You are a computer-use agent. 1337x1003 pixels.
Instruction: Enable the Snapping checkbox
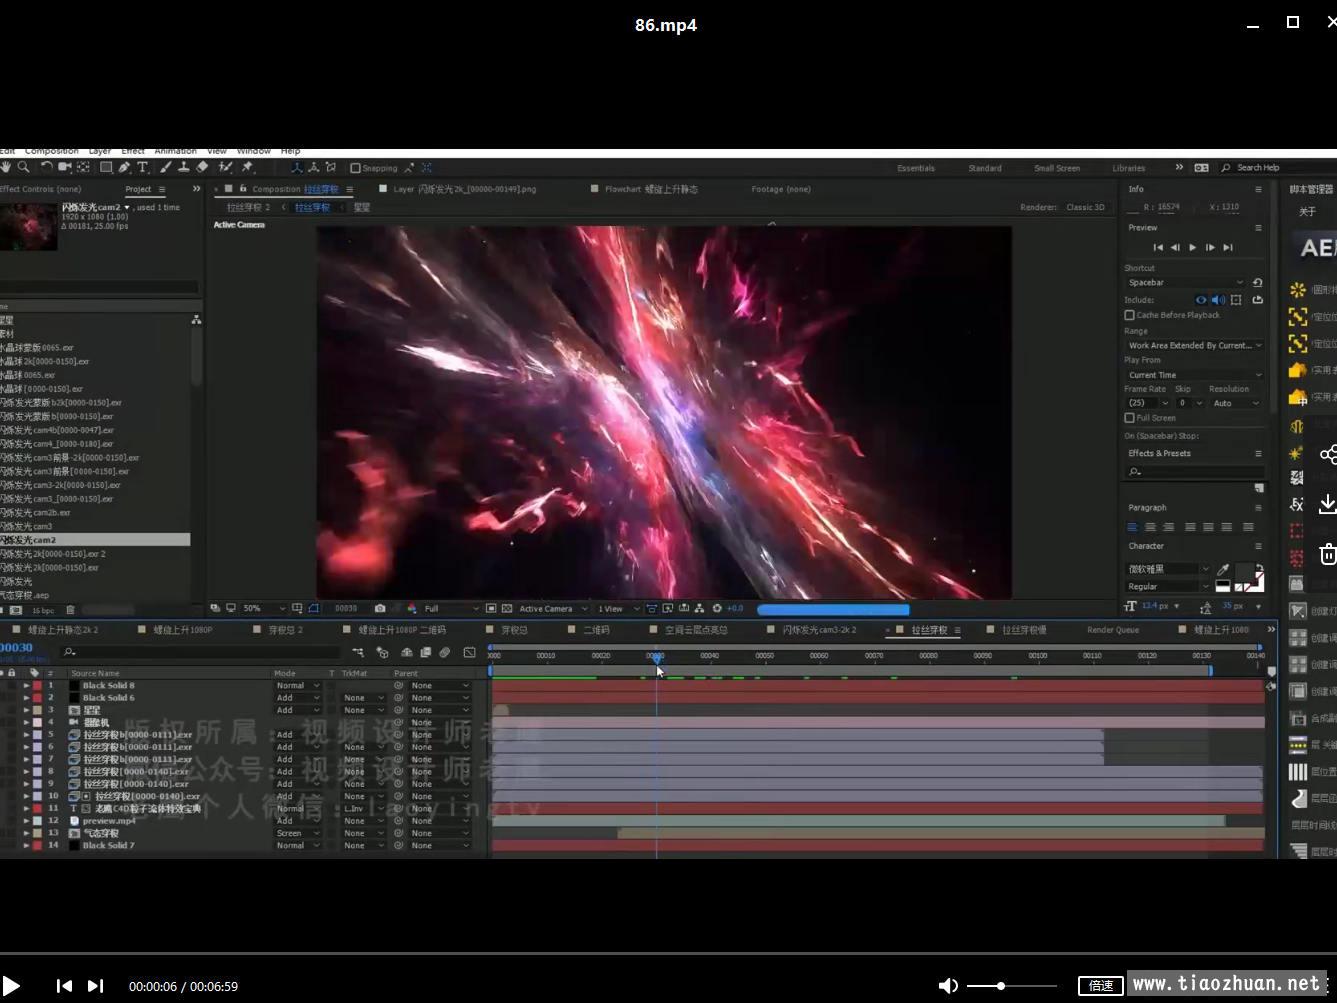click(x=355, y=168)
